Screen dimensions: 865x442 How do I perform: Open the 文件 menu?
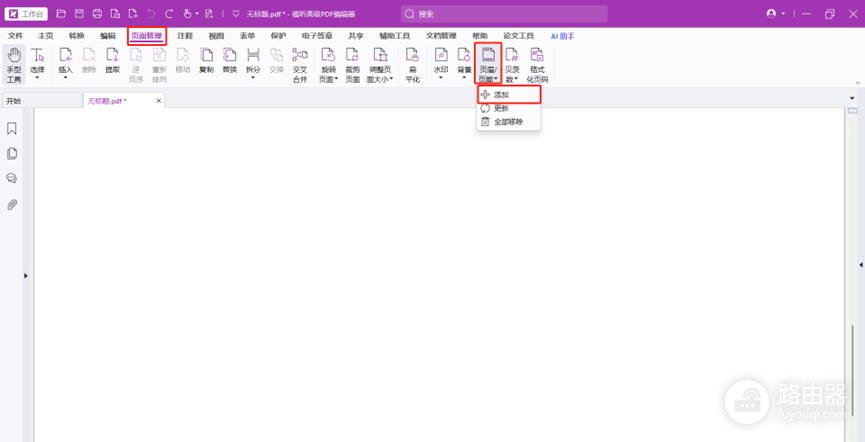(x=15, y=36)
